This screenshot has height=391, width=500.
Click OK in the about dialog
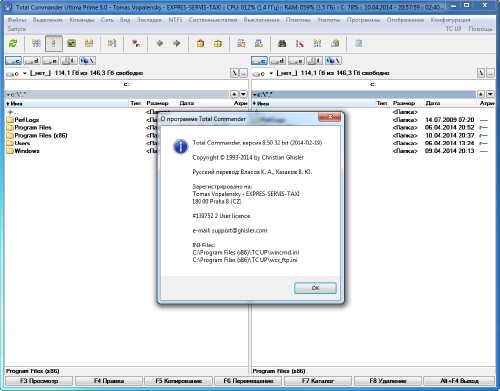tap(315, 288)
